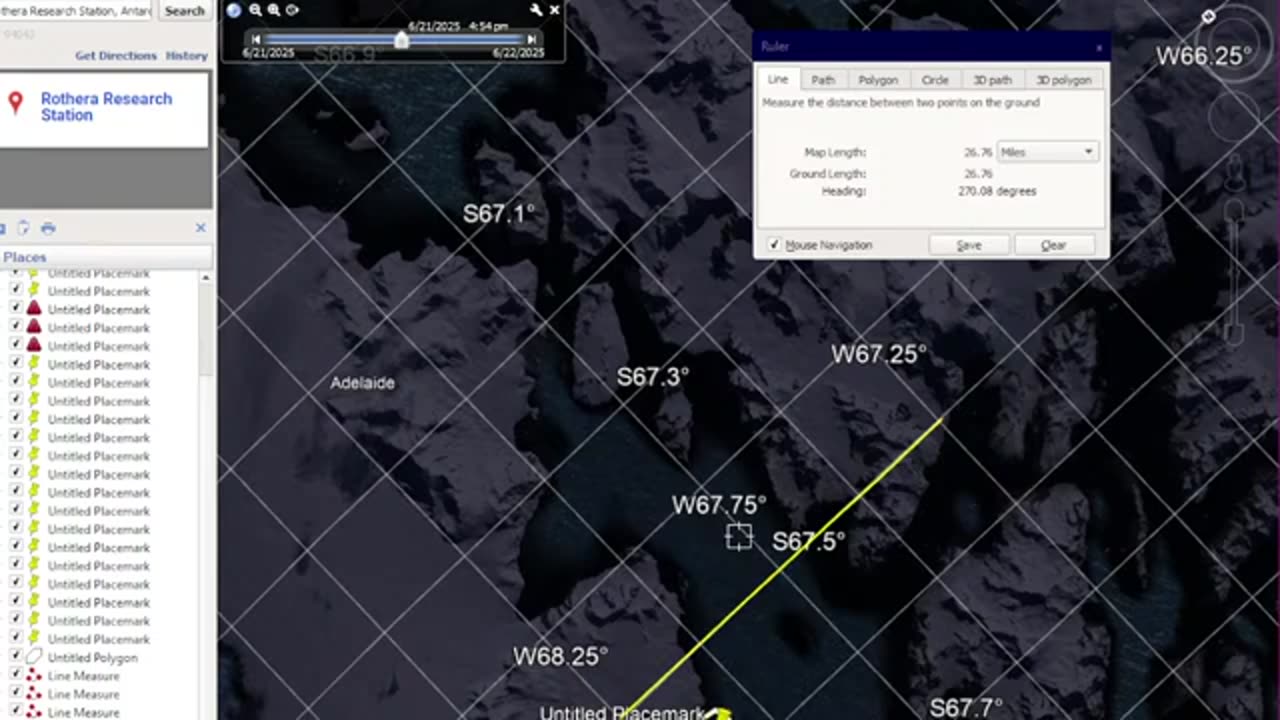Jump to end of time slider
1280x720 pixels.
532,39
